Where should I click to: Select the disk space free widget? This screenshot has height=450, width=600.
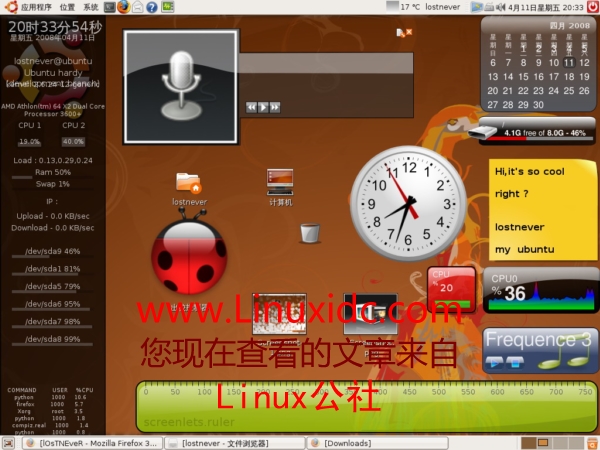pyautogui.click(x=534, y=131)
